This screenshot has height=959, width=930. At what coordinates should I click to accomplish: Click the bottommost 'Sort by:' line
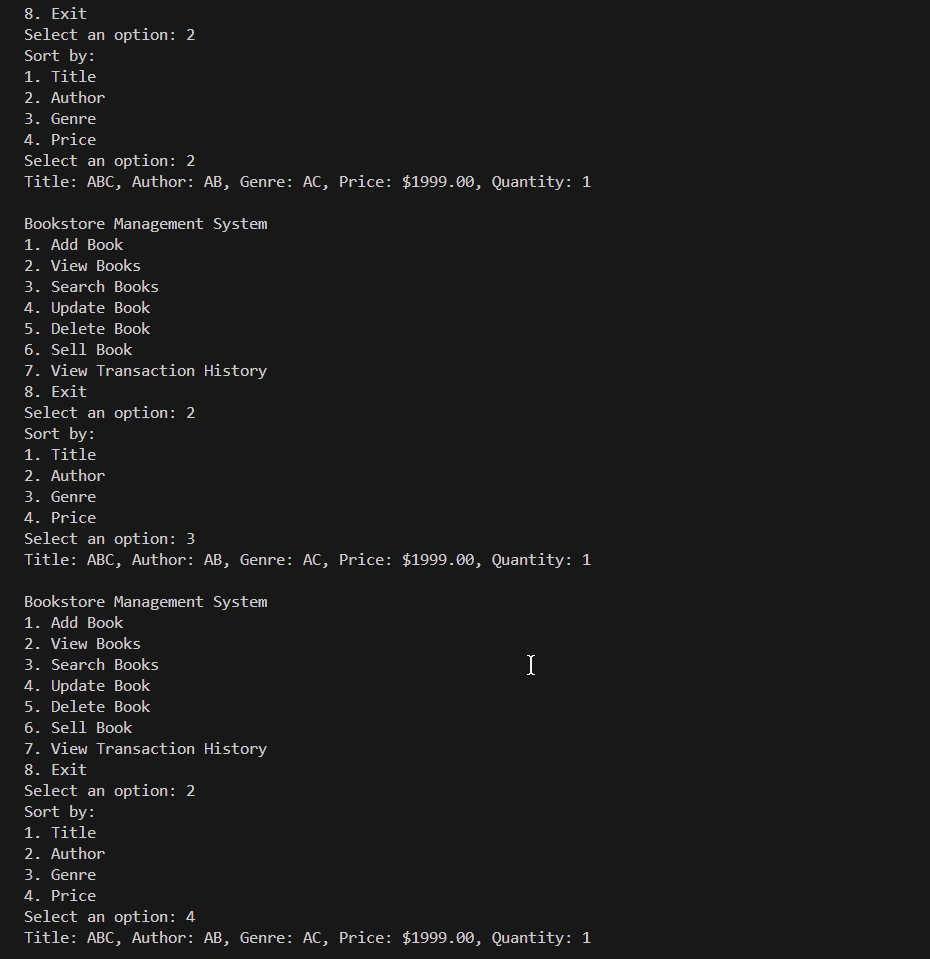pyautogui.click(x=59, y=812)
